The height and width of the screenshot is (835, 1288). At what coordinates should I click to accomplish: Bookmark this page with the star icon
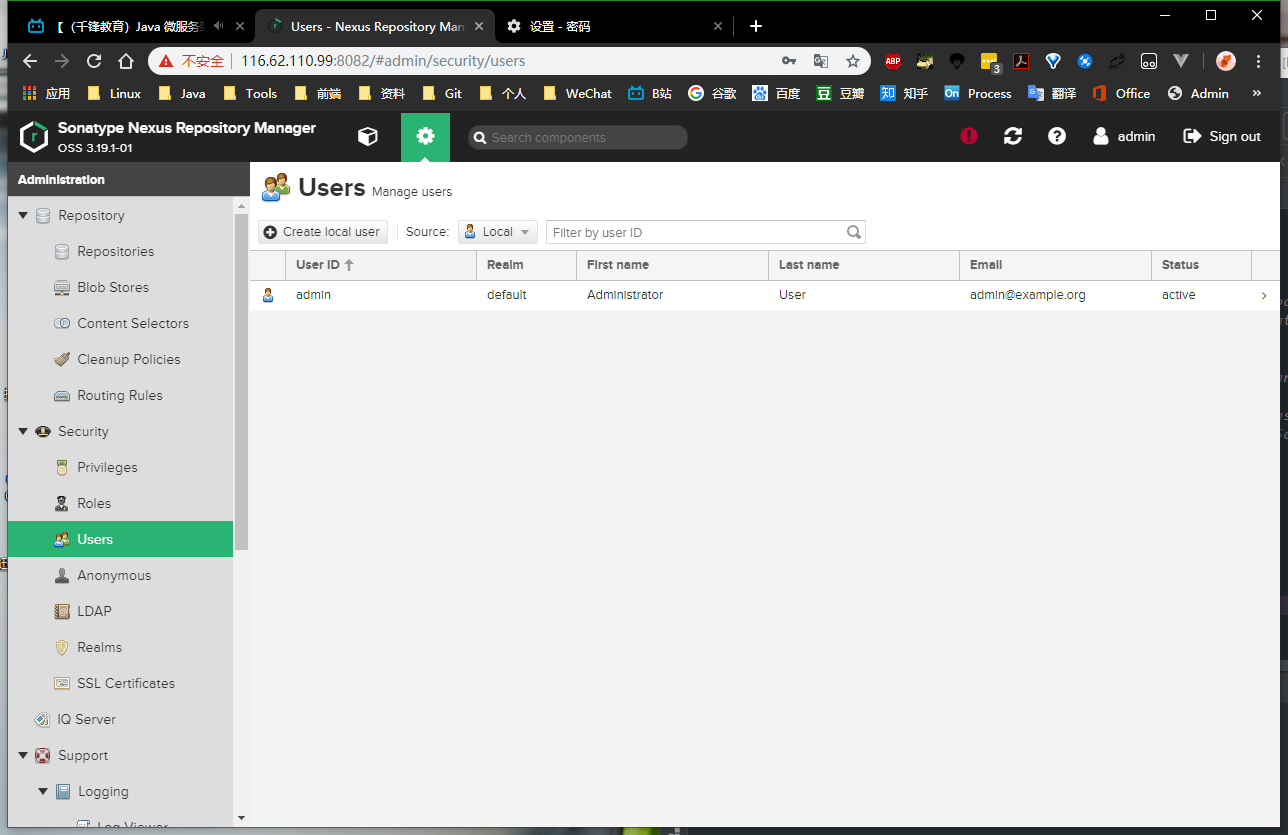[853, 61]
